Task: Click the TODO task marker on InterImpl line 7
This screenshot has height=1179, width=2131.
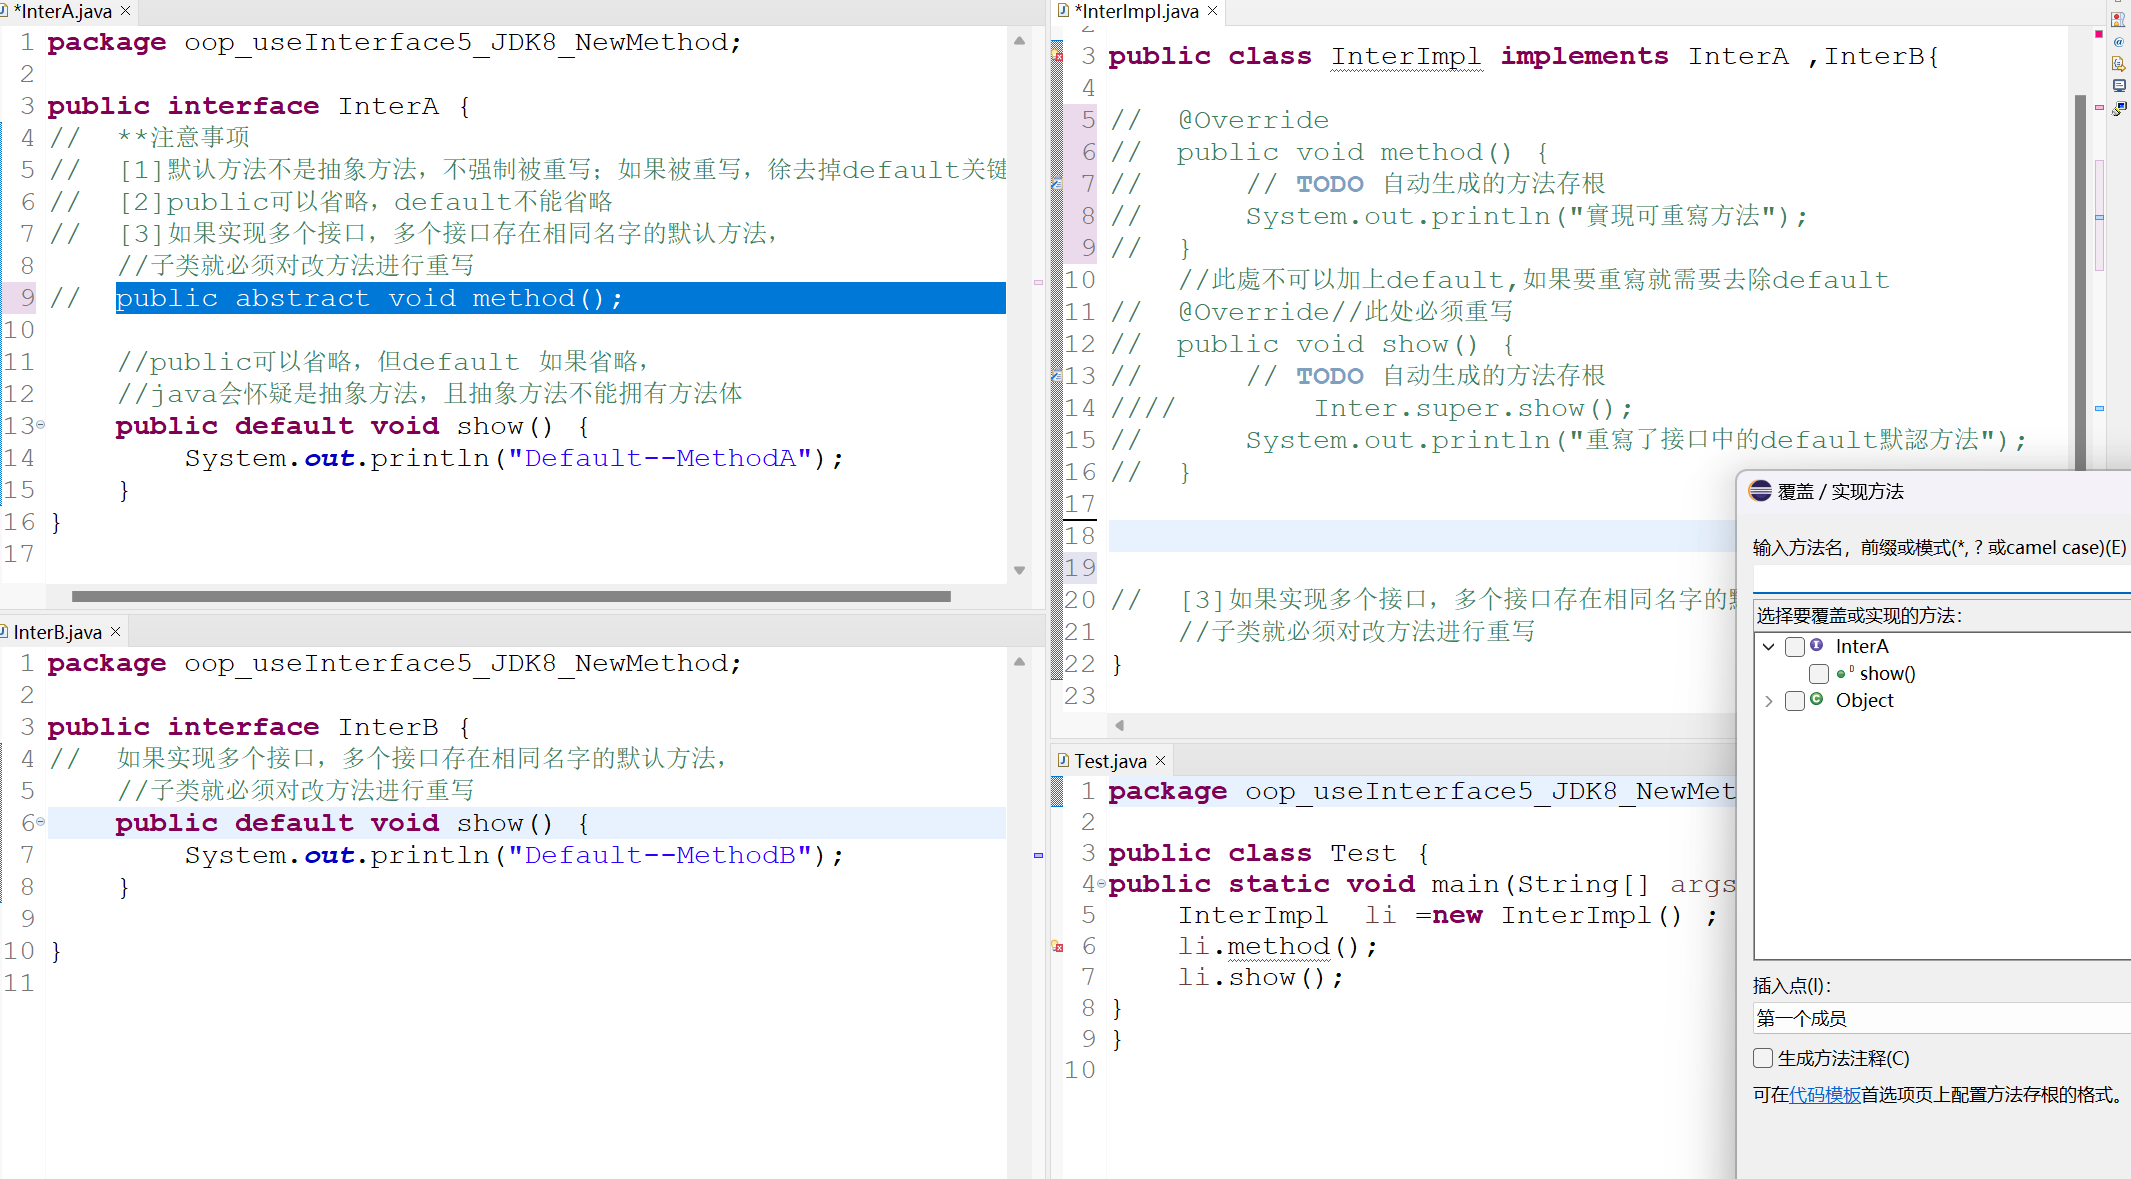Action: click(1057, 183)
